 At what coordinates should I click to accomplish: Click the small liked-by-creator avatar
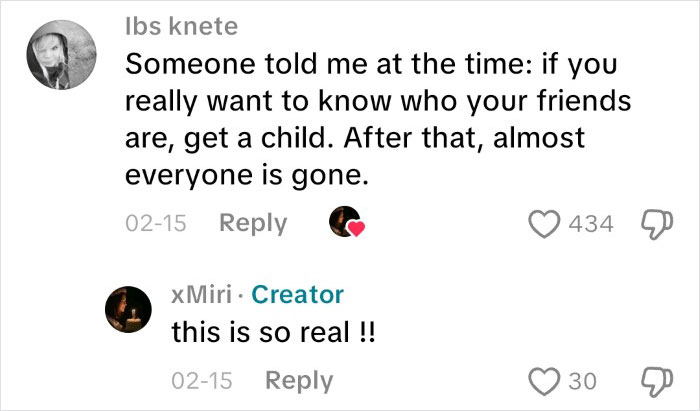345,222
